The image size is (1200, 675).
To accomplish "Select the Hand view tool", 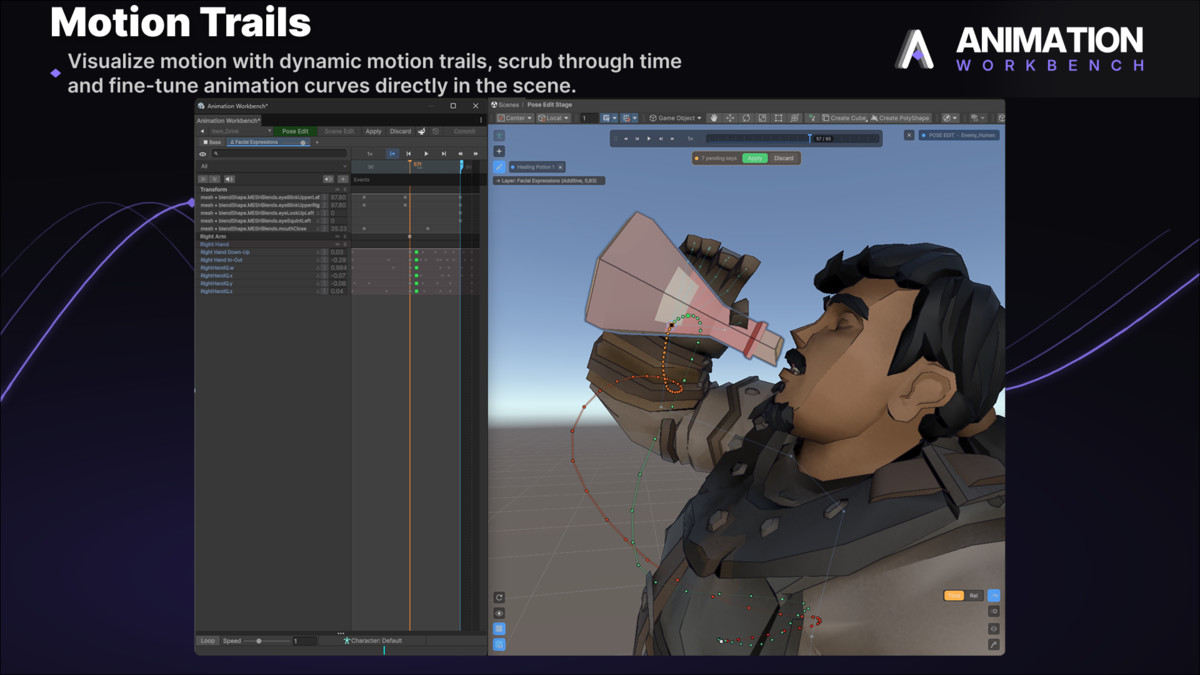I will pyautogui.click(x=713, y=118).
